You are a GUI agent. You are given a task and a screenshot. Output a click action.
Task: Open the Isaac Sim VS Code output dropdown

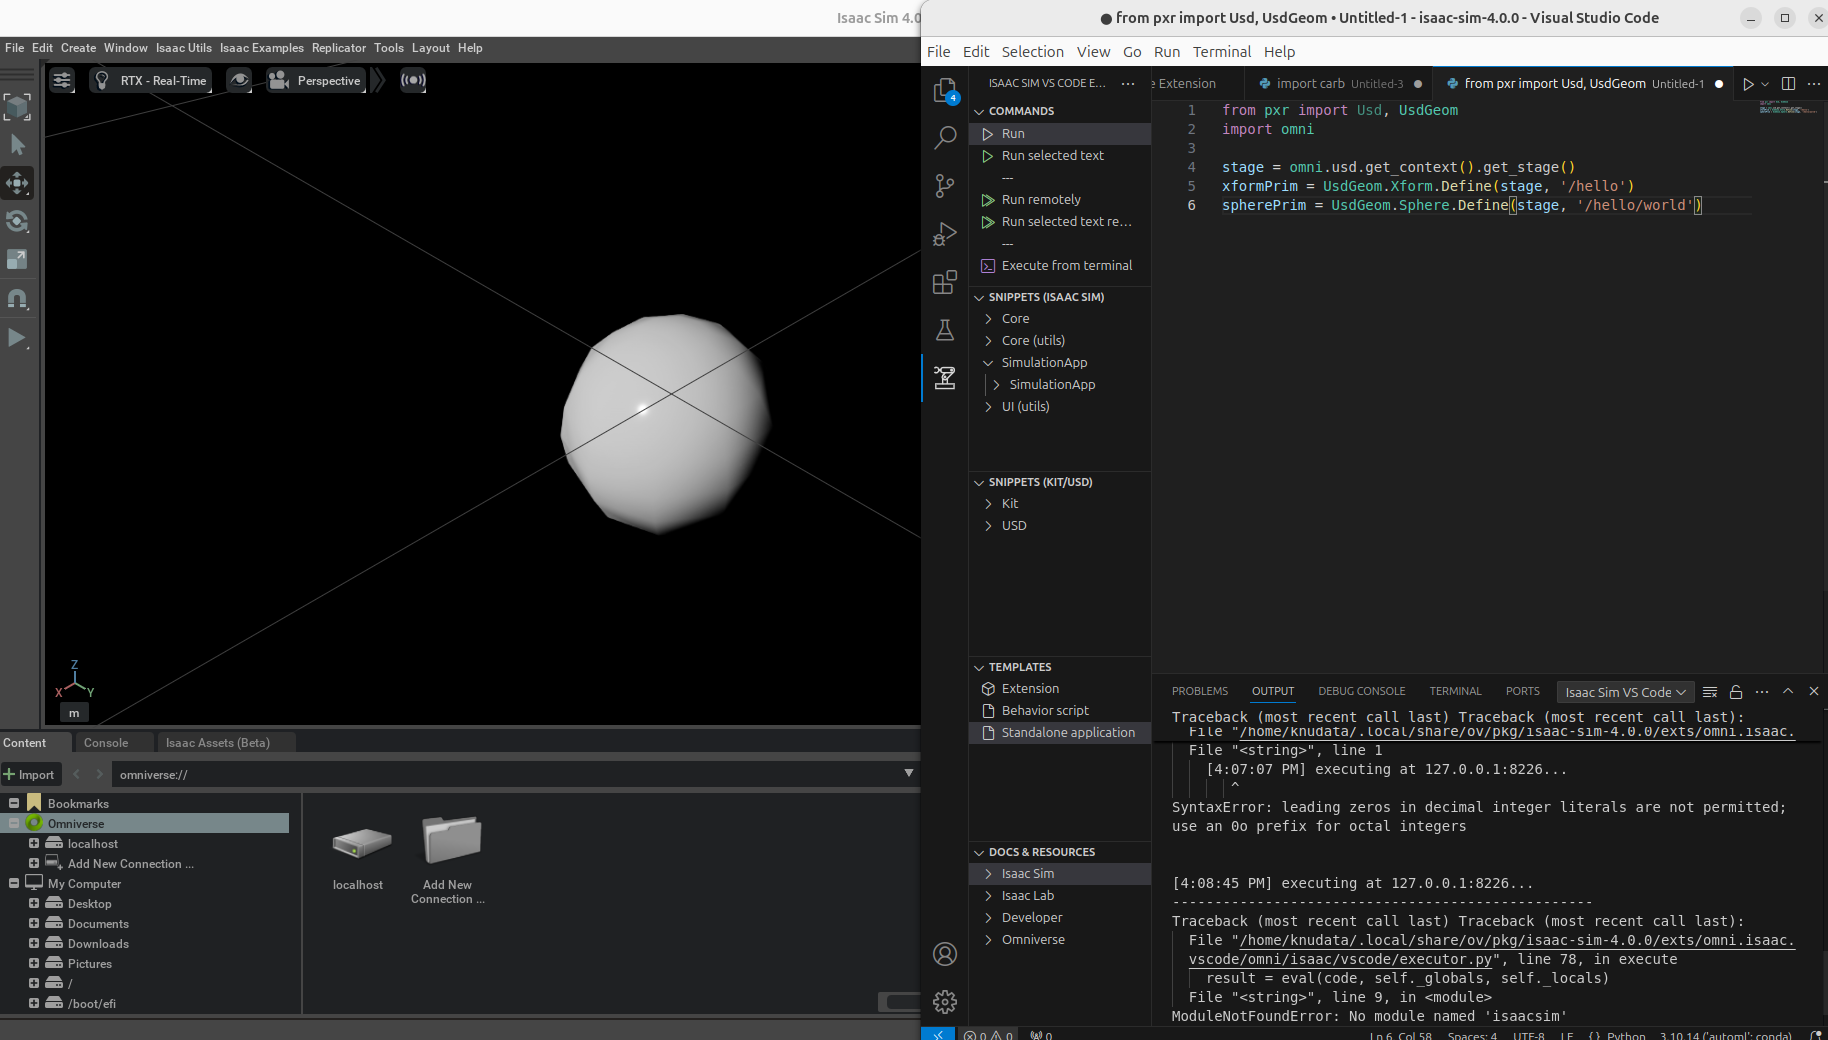1624,692
